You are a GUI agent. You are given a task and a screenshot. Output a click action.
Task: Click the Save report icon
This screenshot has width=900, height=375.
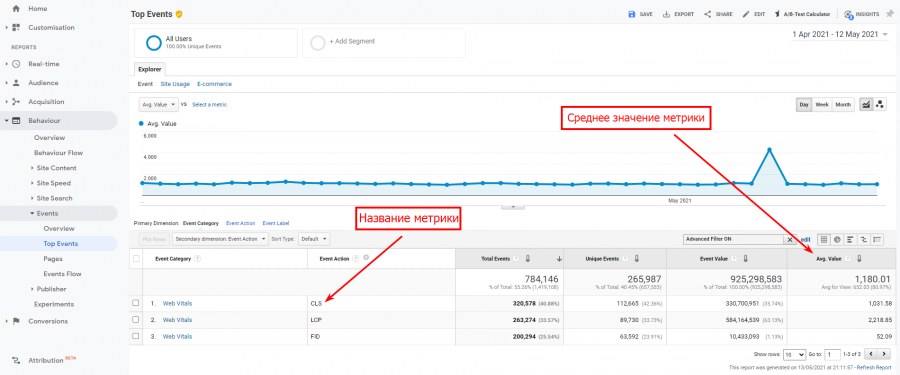[x=632, y=14]
